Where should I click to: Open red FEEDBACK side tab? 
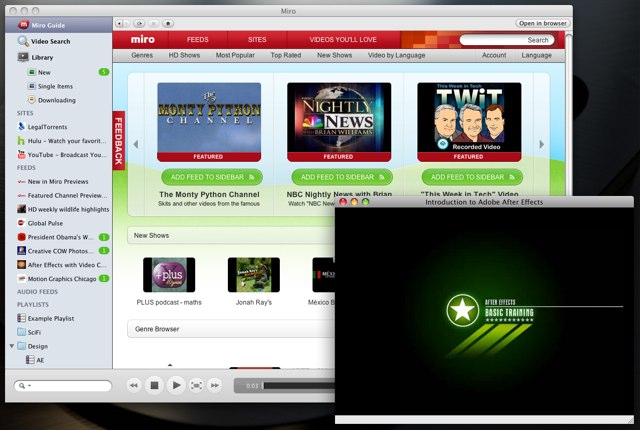(118, 140)
